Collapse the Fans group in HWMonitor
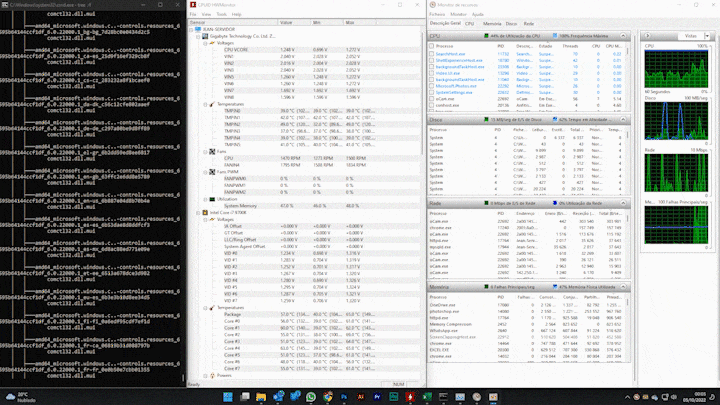The height and width of the screenshot is (405, 720). (x=205, y=152)
